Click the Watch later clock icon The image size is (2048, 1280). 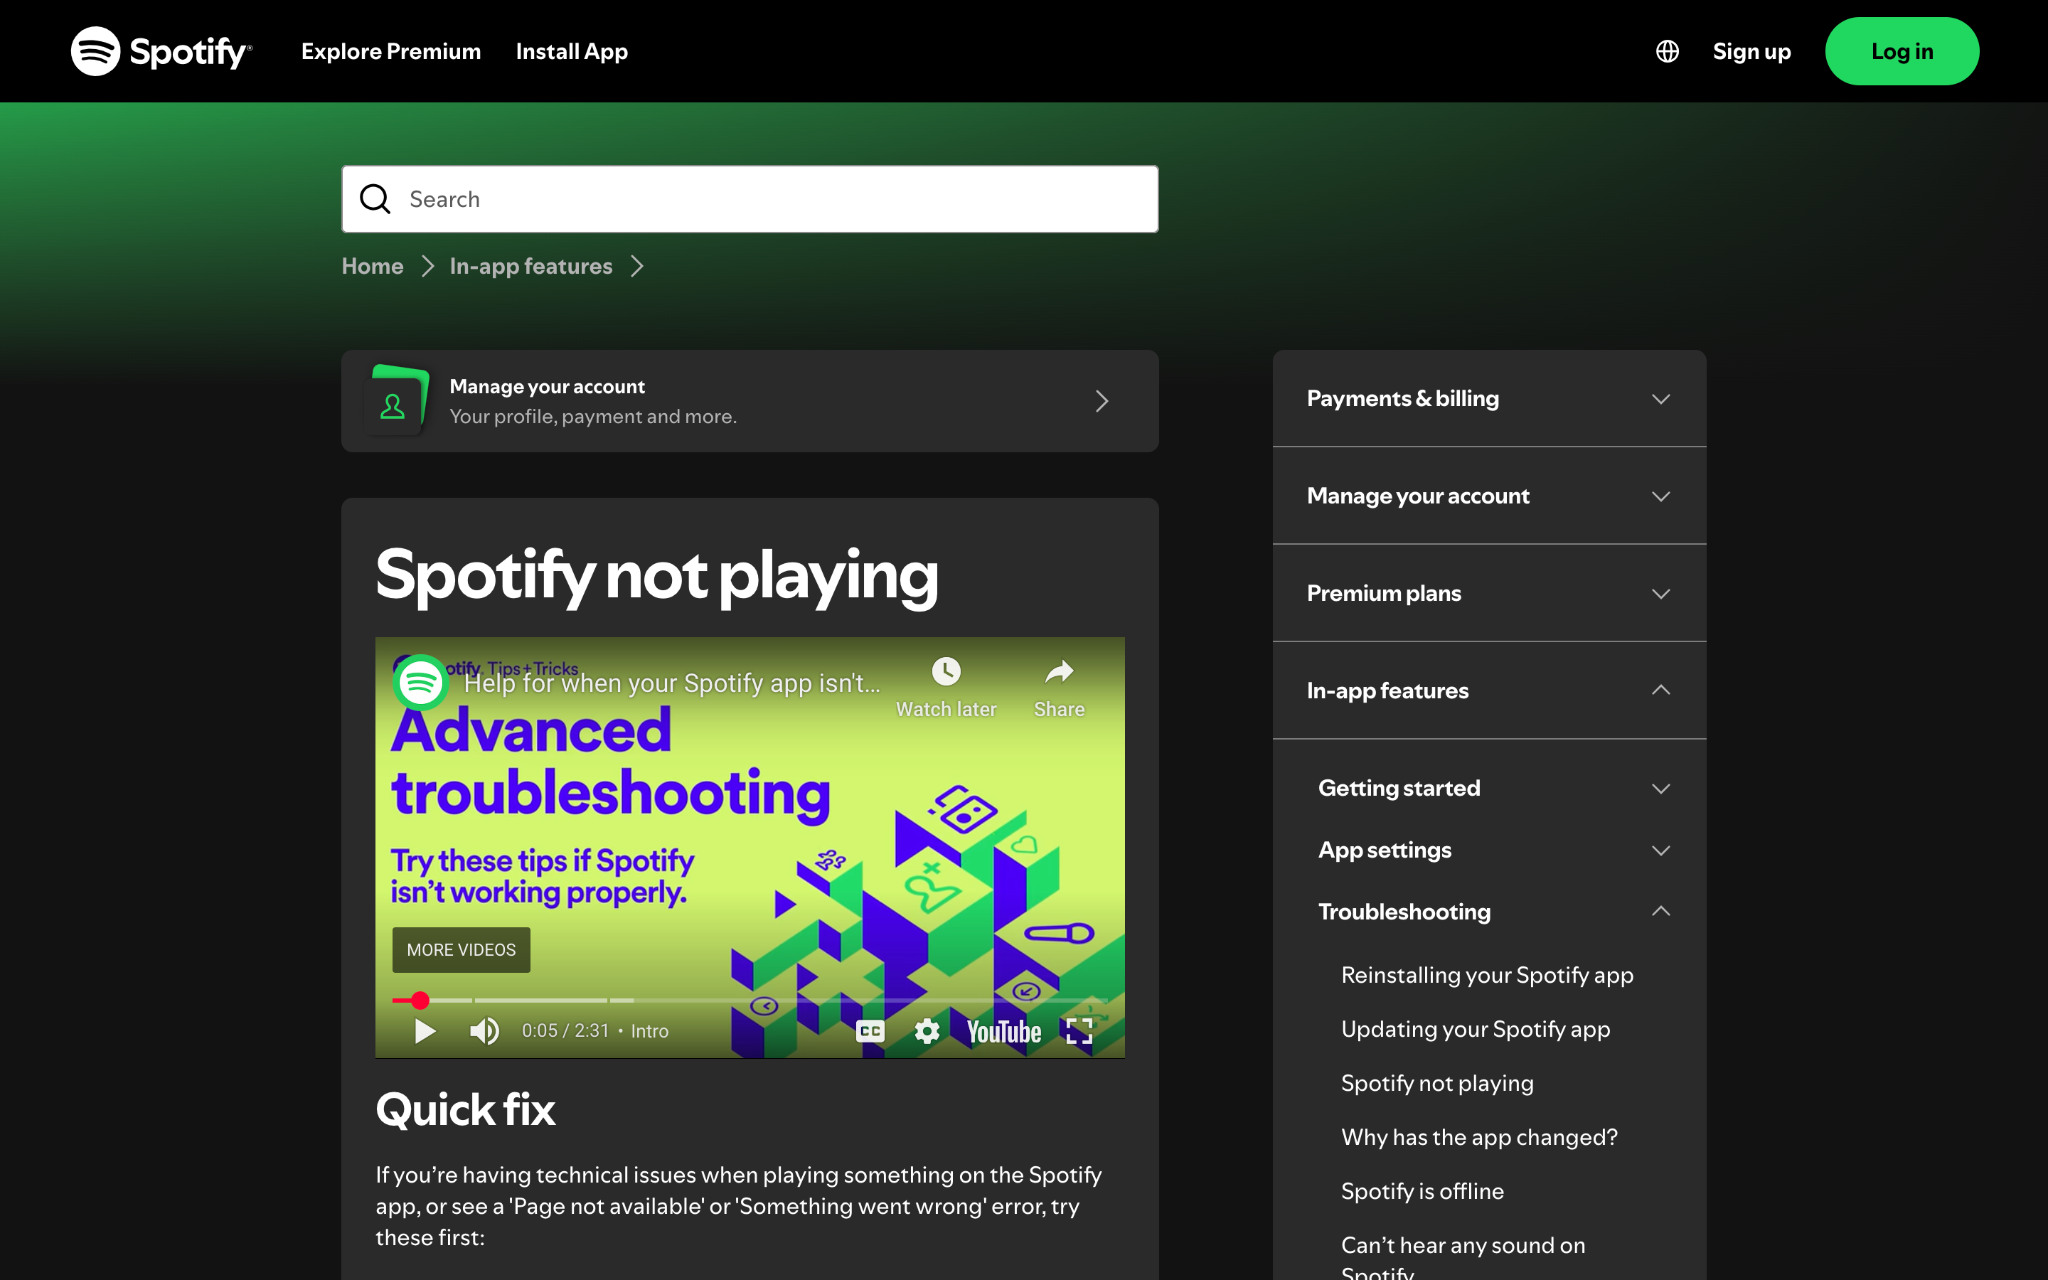946,671
